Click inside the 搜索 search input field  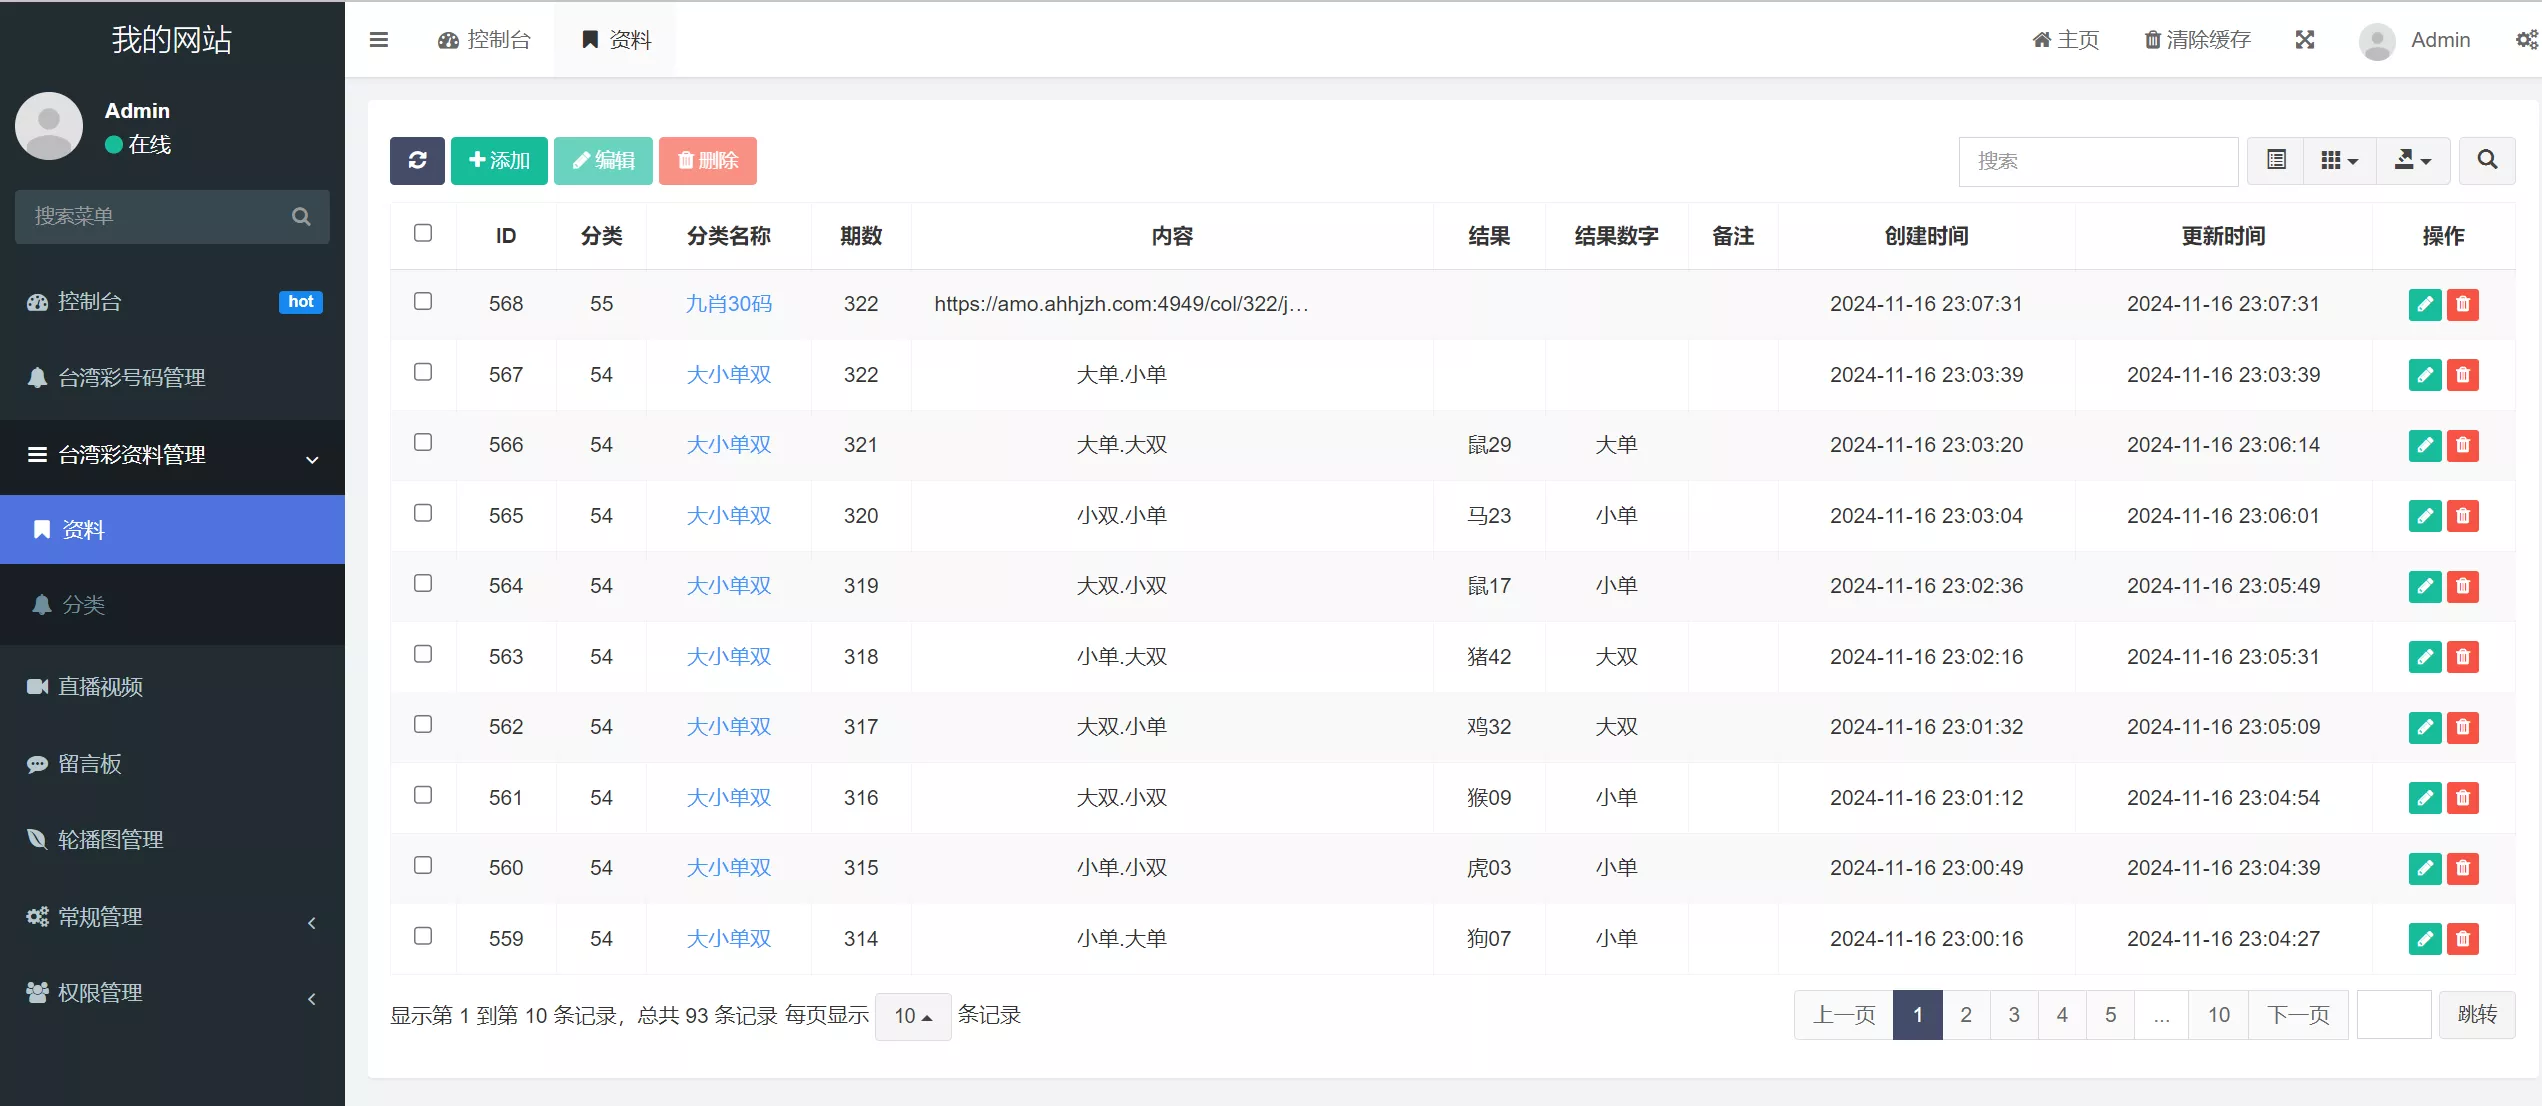tap(2097, 160)
